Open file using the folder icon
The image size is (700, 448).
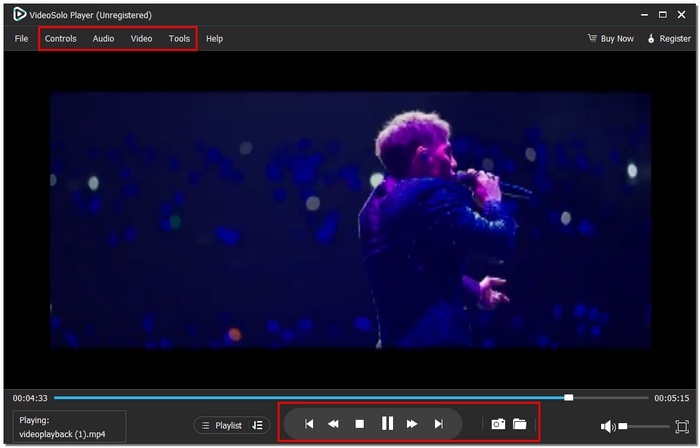520,424
